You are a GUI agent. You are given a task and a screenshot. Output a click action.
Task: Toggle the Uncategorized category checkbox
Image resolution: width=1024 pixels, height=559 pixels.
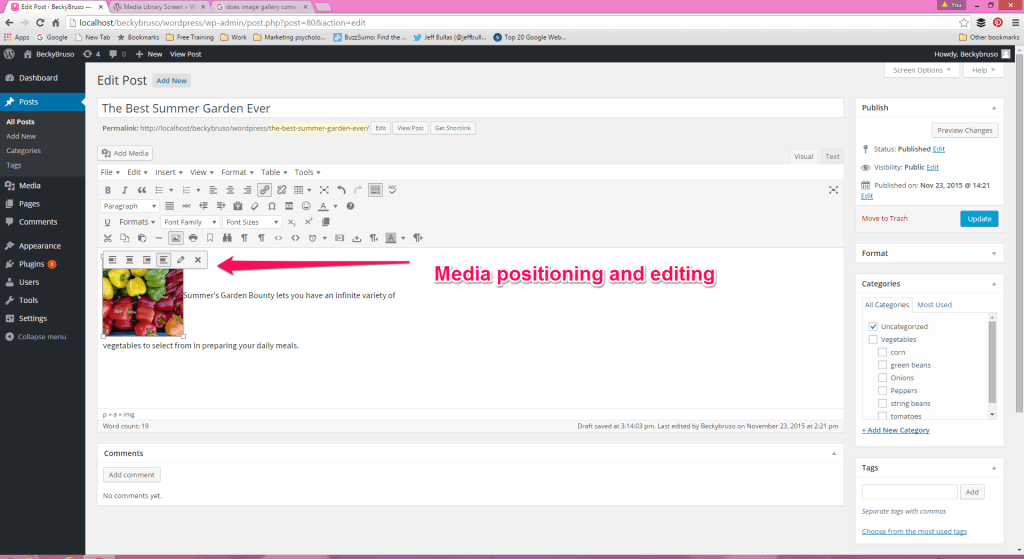point(873,327)
